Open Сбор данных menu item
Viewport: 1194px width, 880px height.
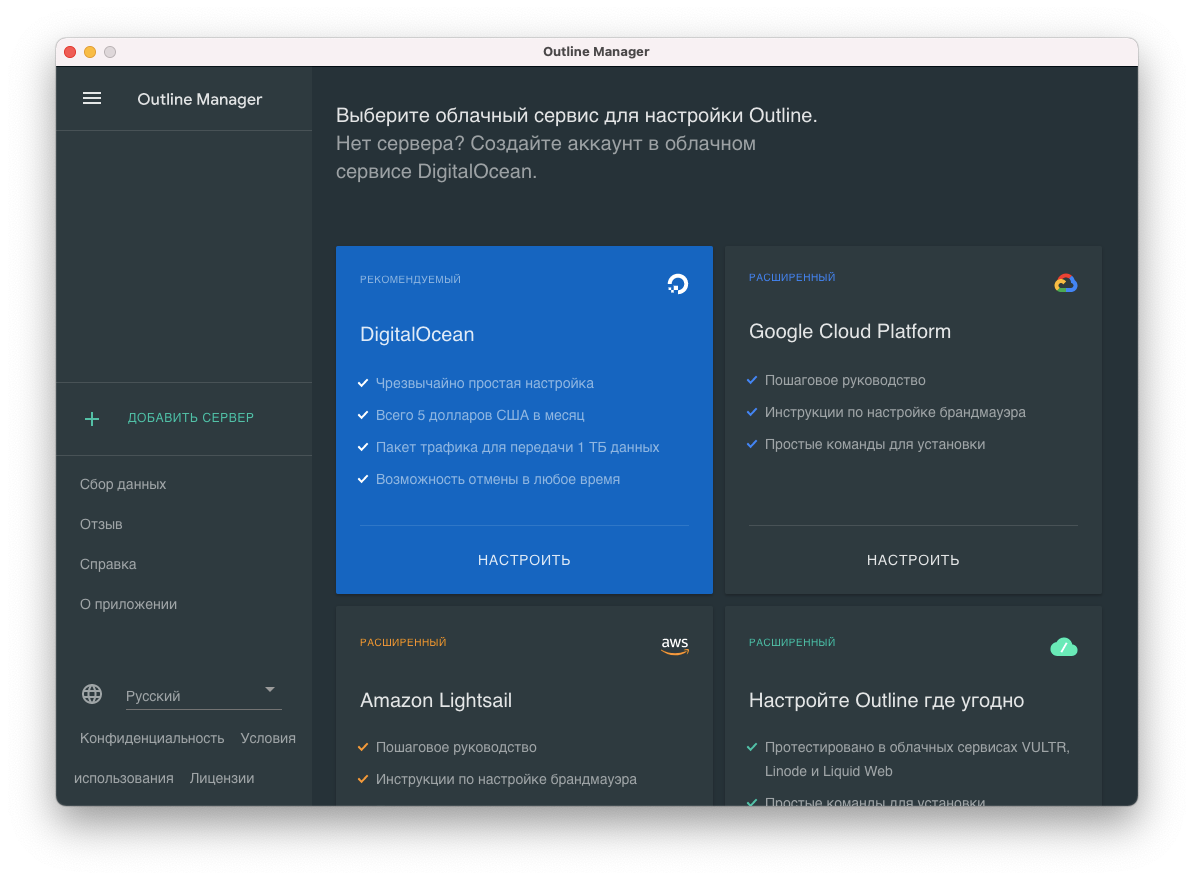(123, 484)
